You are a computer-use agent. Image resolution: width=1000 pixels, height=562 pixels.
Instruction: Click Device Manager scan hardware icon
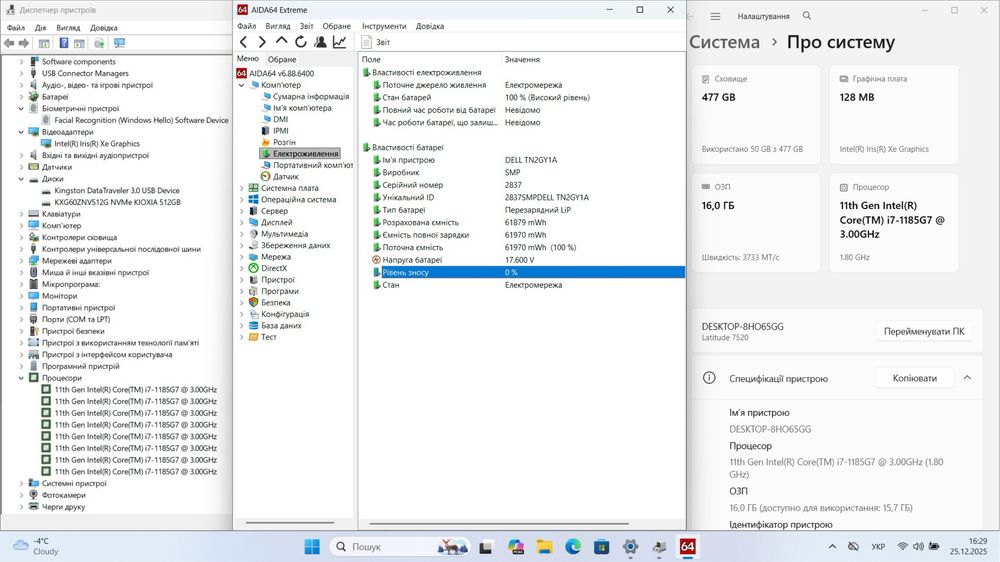coord(119,43)
